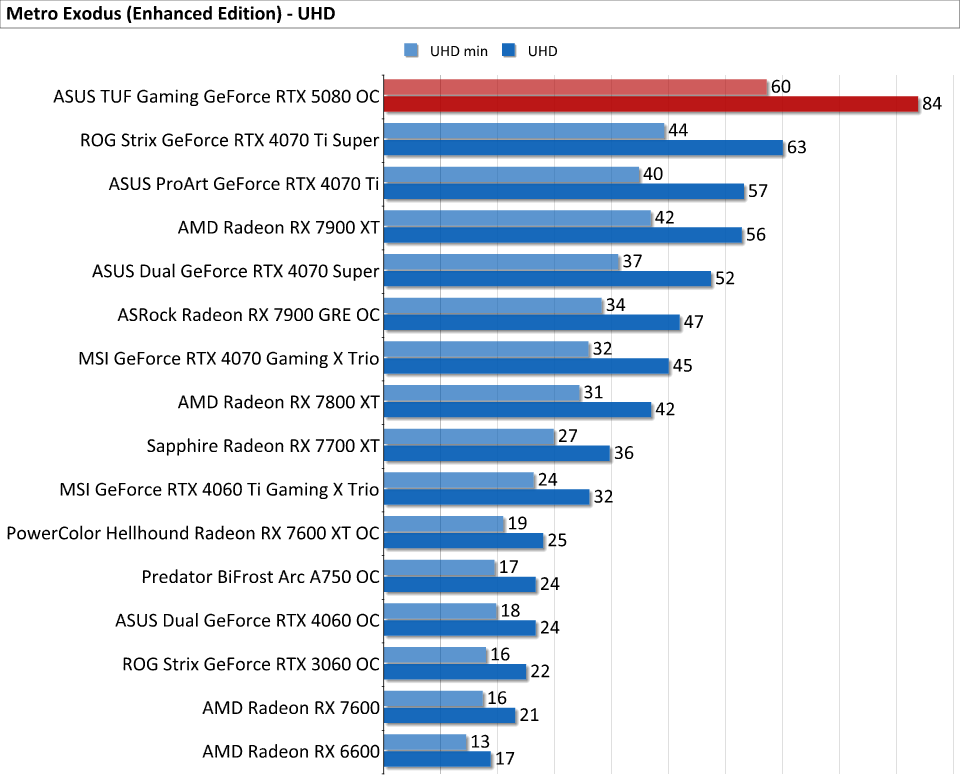Click the ASUS ProArt GeForce RTX 4070 Ti label
The image size is (960, 780).
pyautogui.click(x=244, y=184)
